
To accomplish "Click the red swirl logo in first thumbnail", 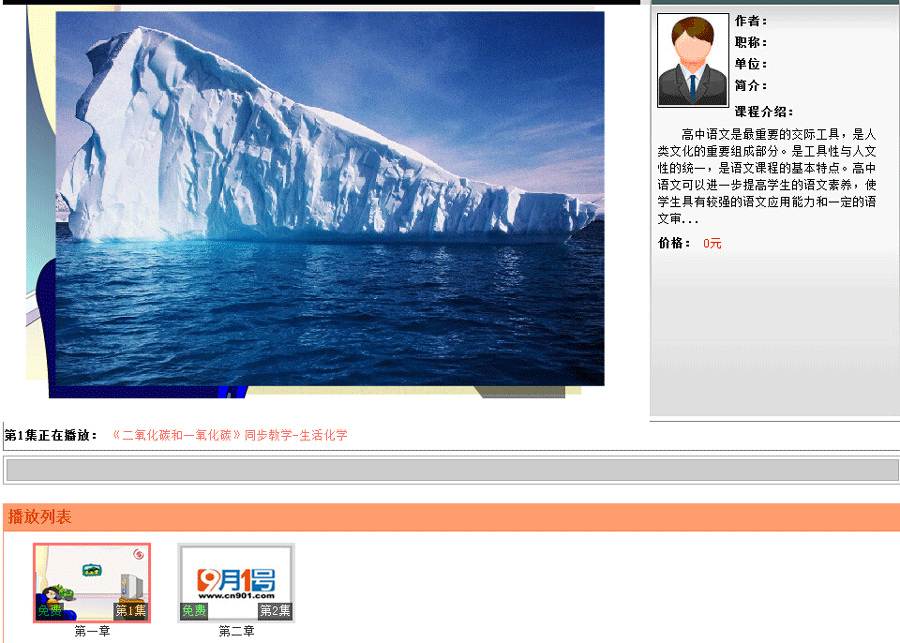I will [138, 555].
